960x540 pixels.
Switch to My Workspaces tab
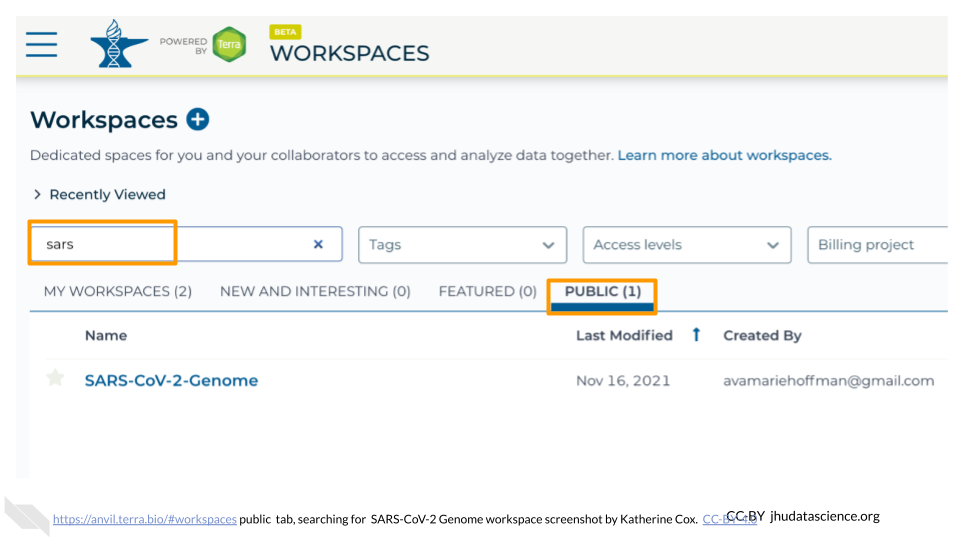(x=118, y=291)
